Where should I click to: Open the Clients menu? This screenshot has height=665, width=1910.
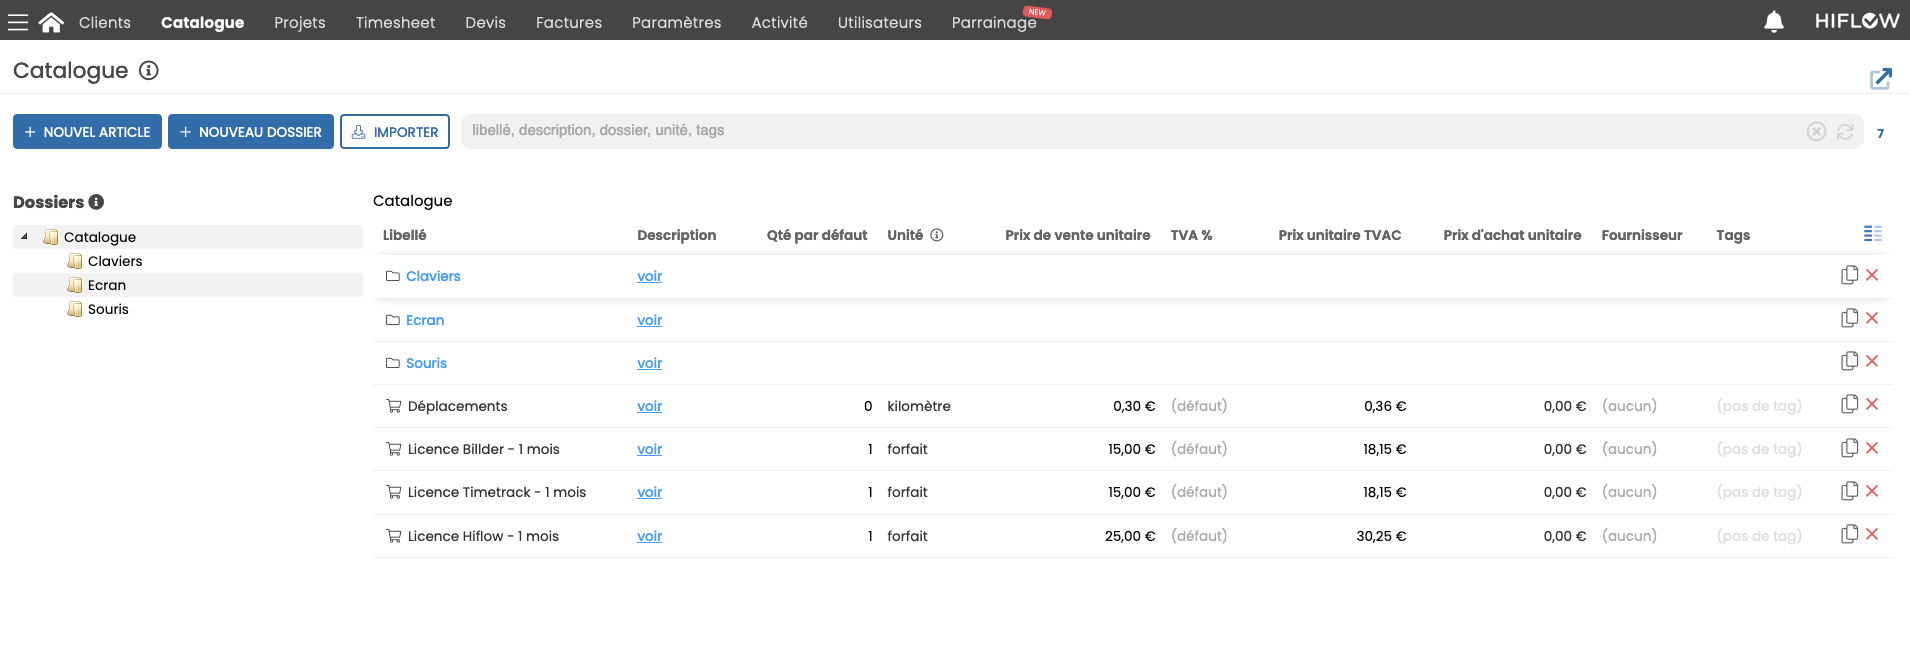[105, 22]
